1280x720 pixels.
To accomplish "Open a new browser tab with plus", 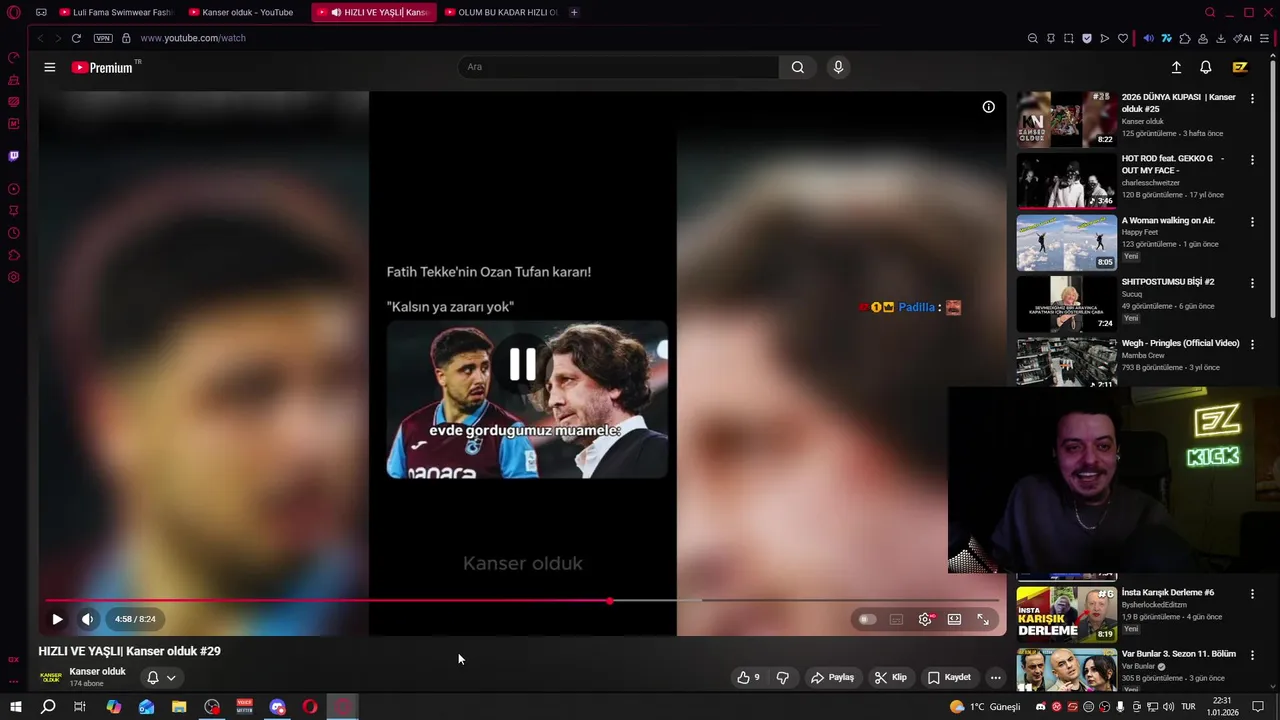I will tap(574, 12).
